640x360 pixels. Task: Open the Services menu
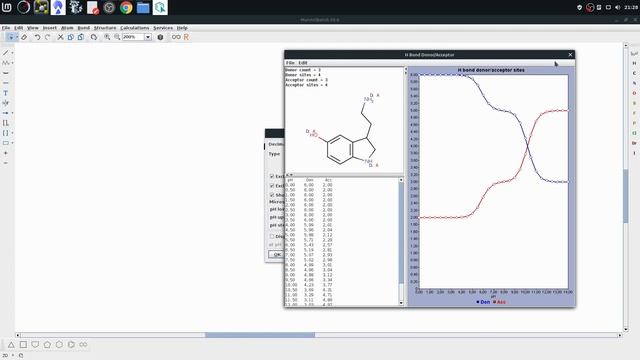click(163, 28)
